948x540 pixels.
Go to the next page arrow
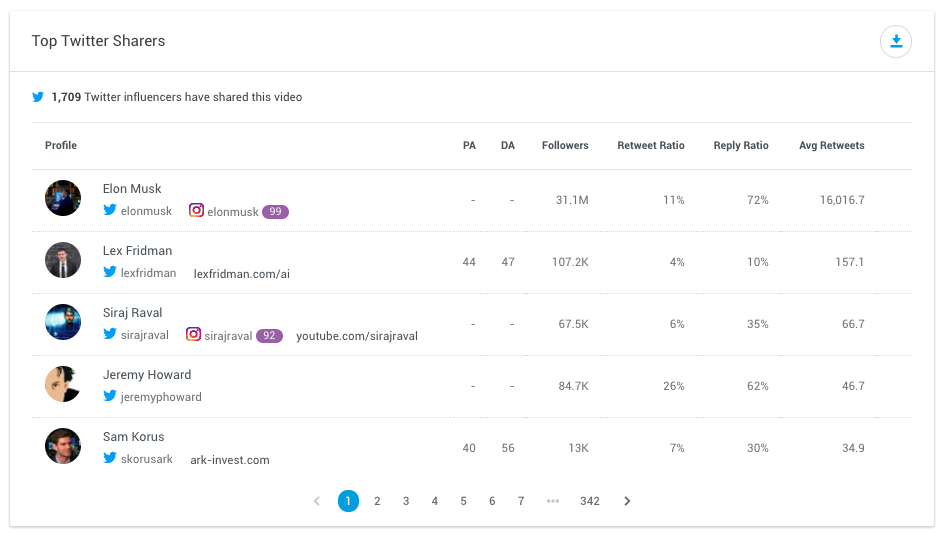click(627, 501)
